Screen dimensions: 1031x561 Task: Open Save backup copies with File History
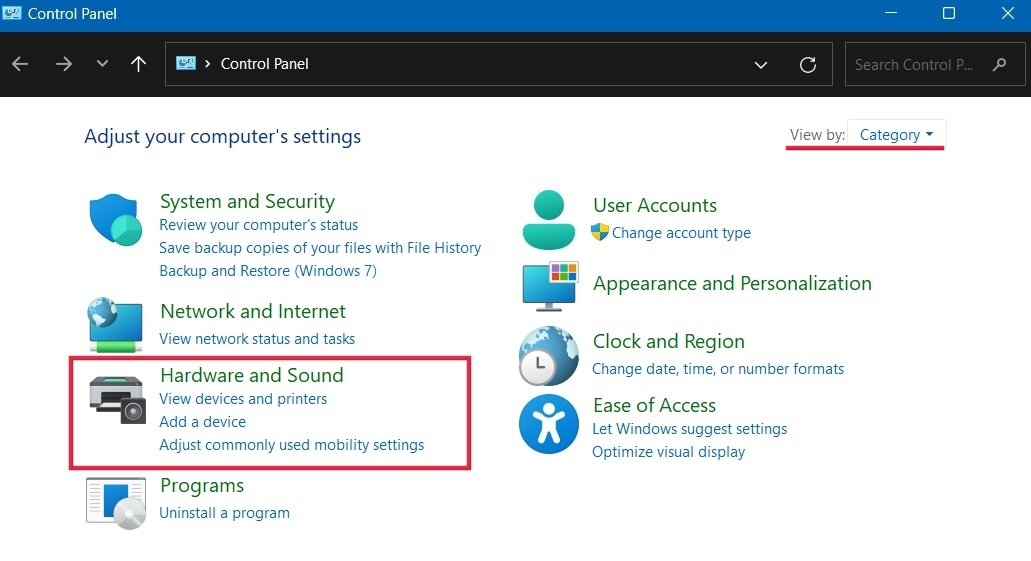pyautogui.click(x=320, y=248)
